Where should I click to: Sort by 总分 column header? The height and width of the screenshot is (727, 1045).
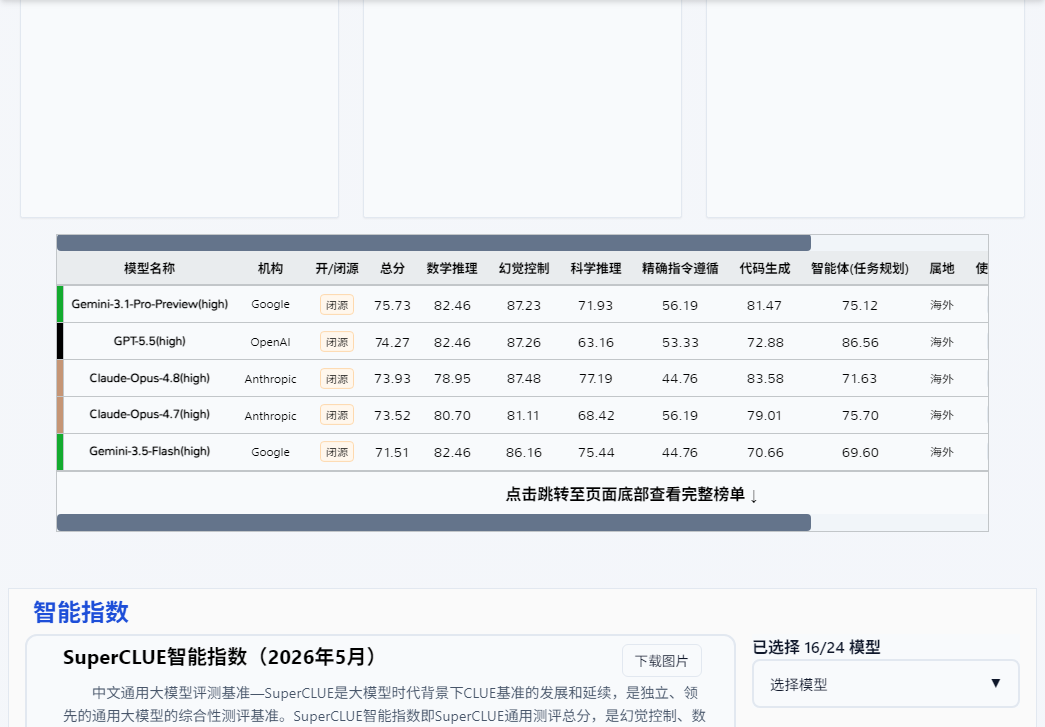pyautogui.click(x=393, y=269)
